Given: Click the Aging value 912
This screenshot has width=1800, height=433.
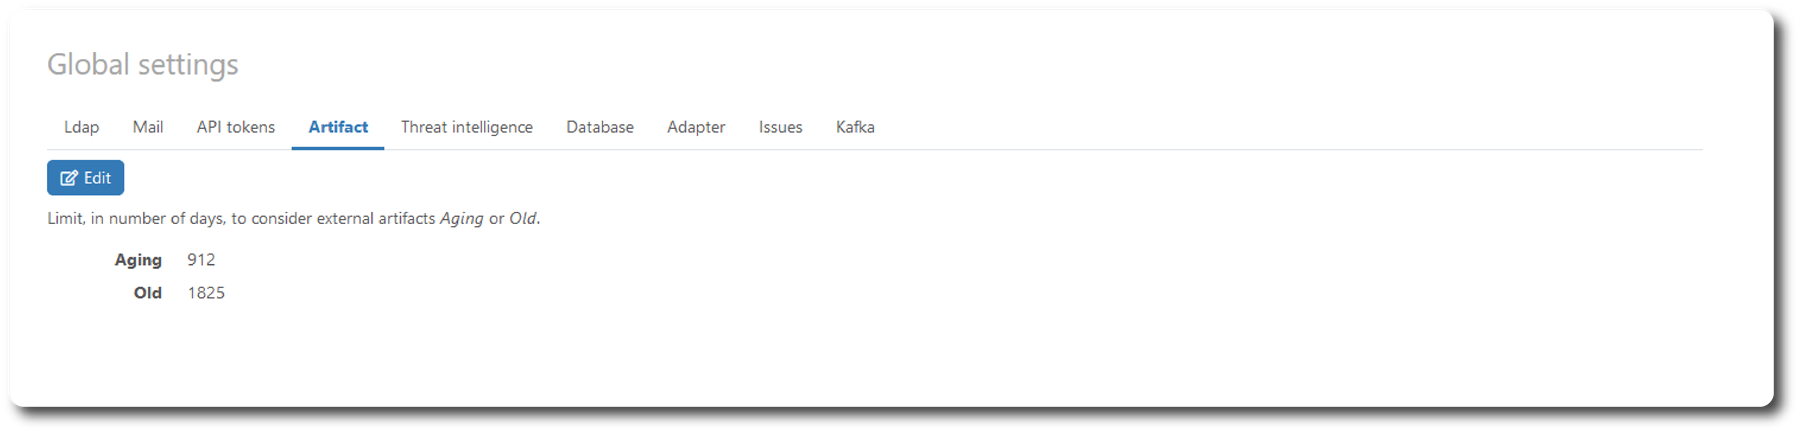Looking at the screenshot, I should click(x=201, y=260).
